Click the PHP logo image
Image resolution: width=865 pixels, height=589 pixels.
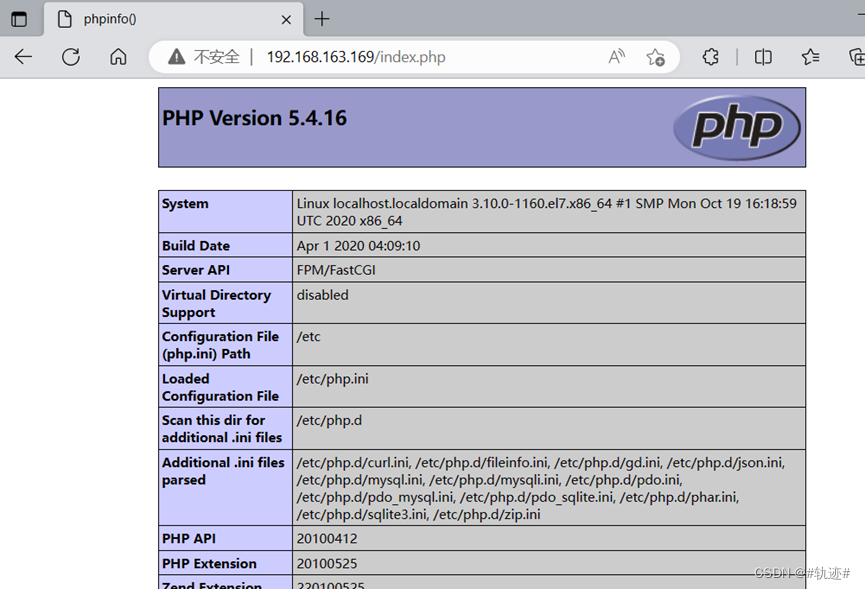736,127
